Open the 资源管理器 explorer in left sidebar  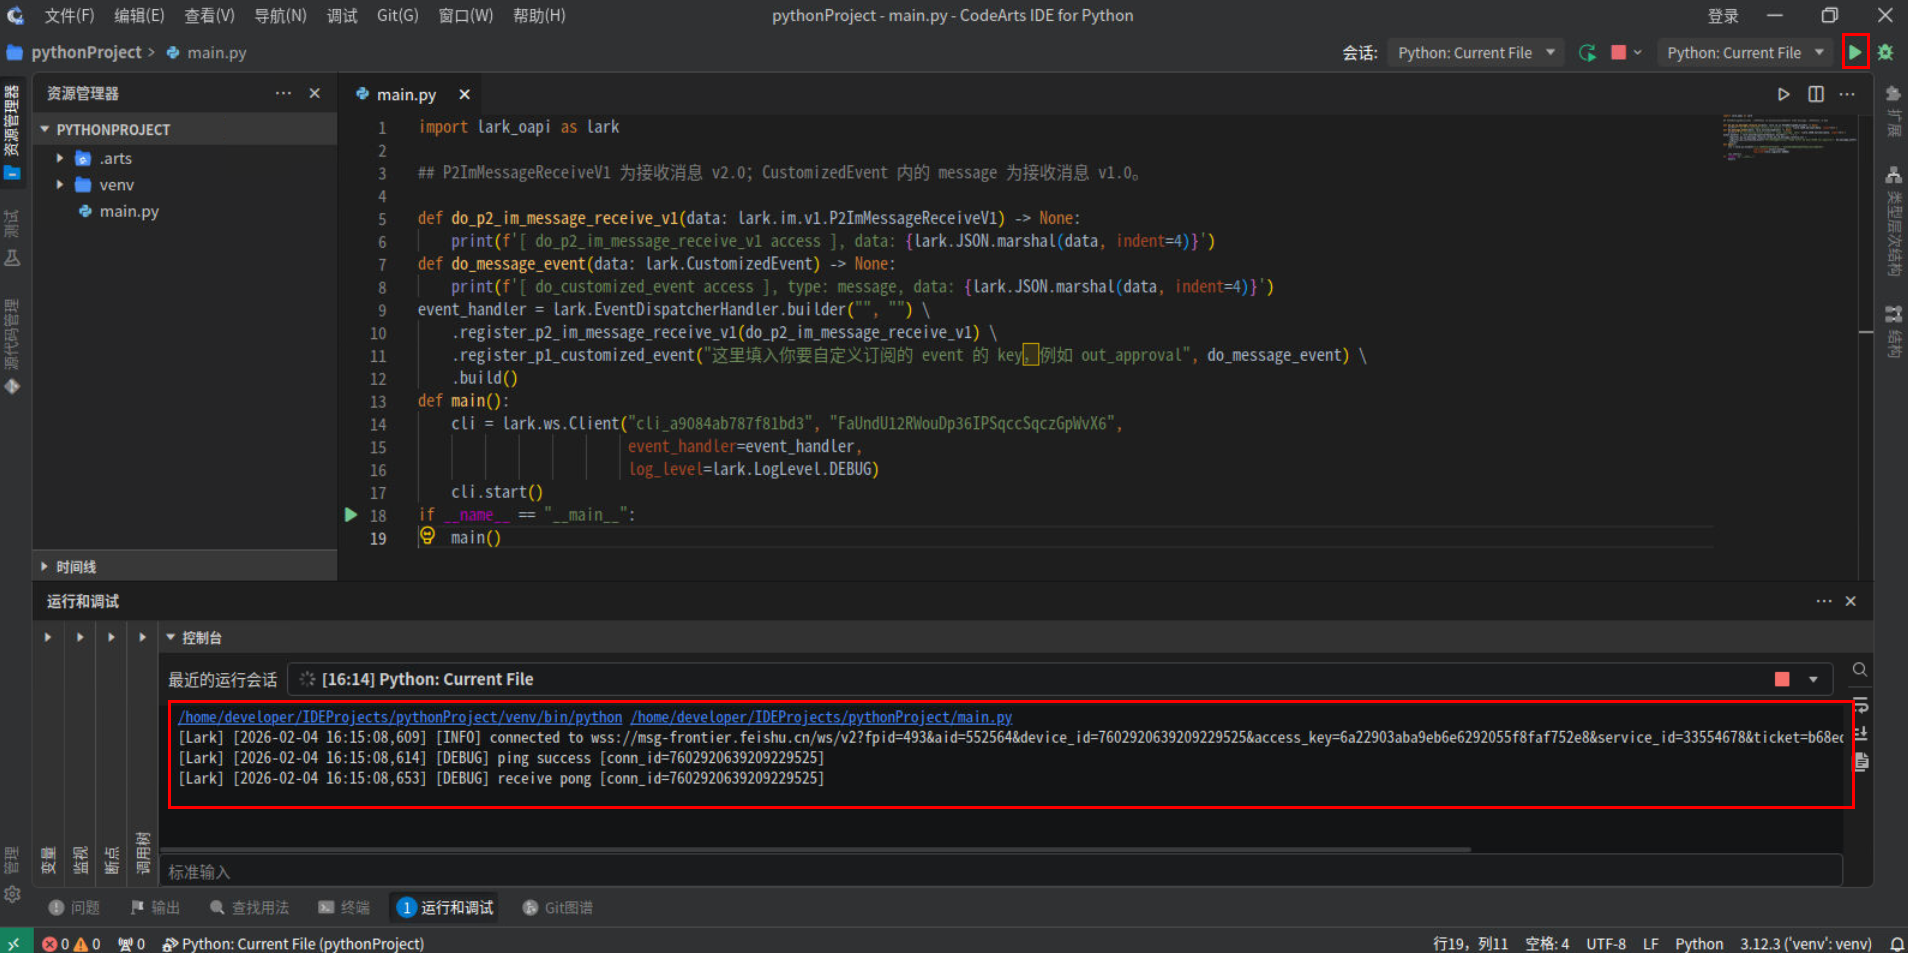12,132
